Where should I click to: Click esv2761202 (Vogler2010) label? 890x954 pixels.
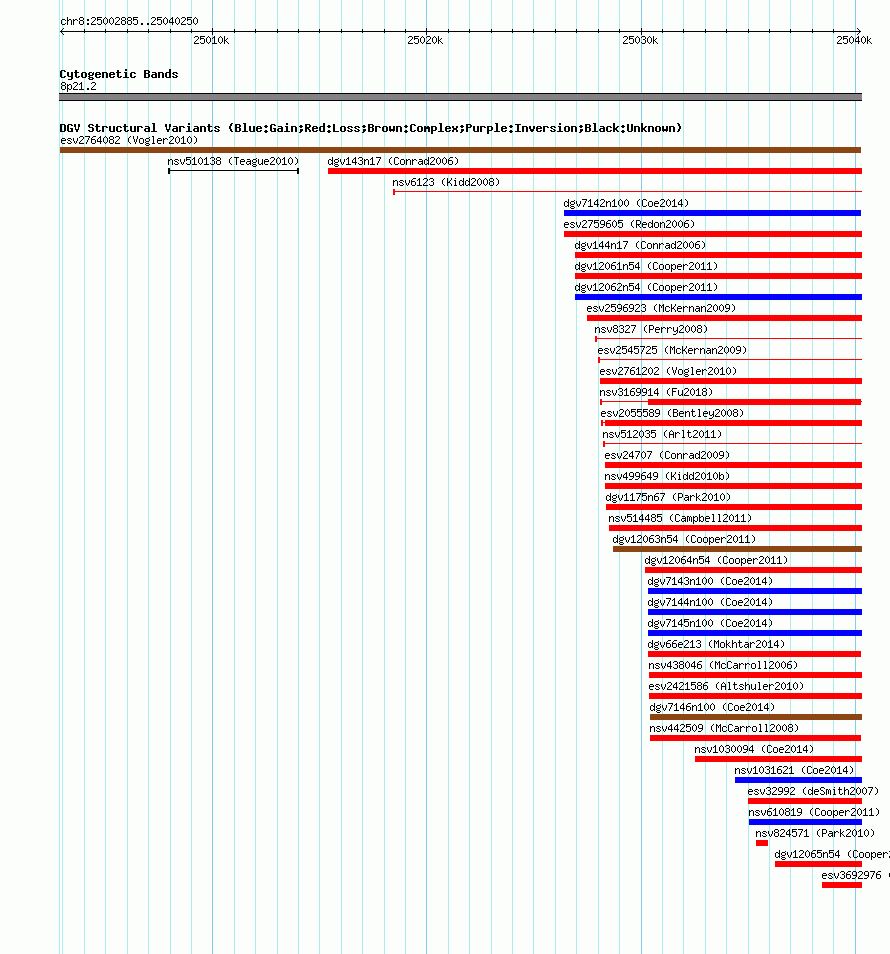point(668,371)
